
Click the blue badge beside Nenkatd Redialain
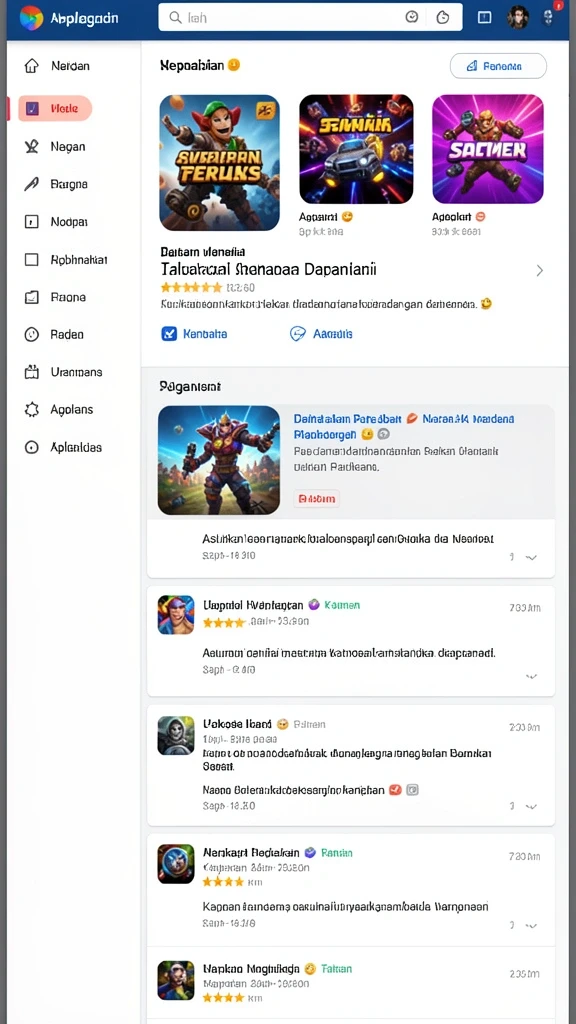[x=311, y=853]
